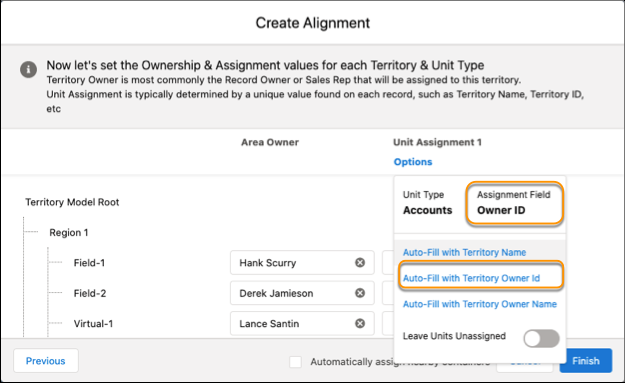Open the Options dropdown under Unit Assignment 1
This screenshot has height=383, width=625.
(x=413, y=162)
